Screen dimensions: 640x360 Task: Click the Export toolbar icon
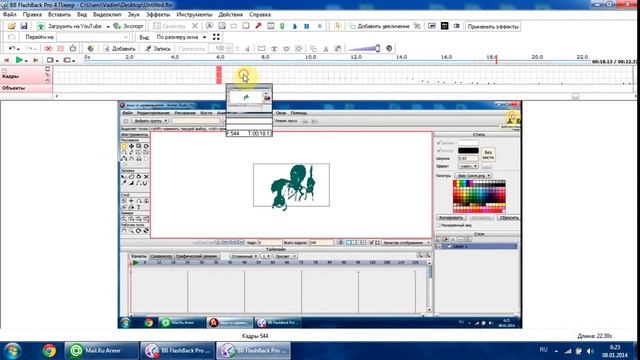(x=117, y=26)
